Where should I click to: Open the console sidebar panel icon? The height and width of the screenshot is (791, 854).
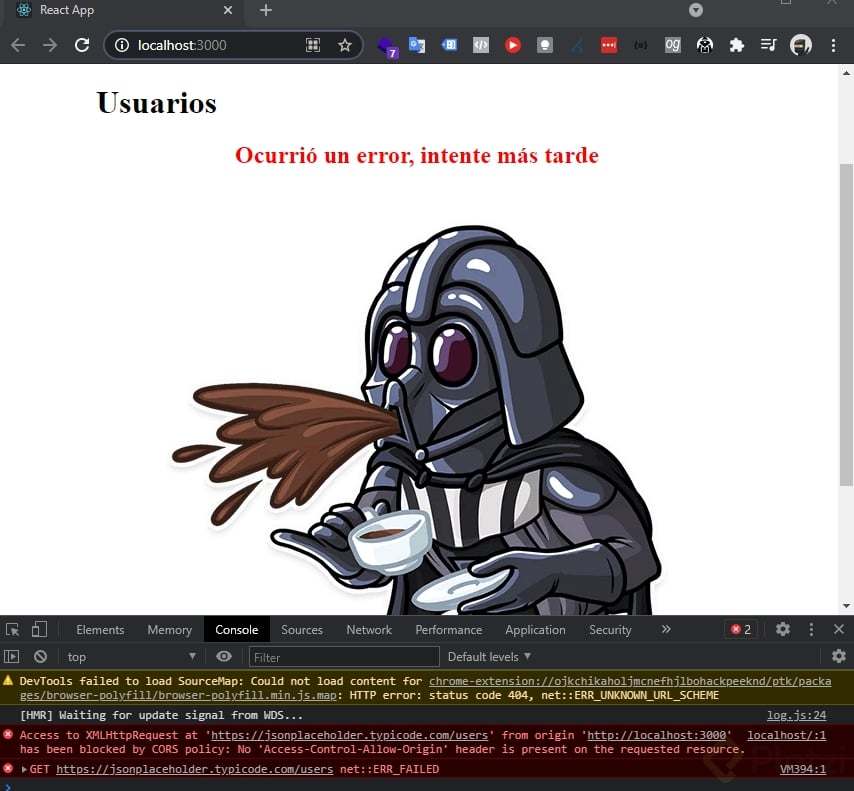point(13,656)
